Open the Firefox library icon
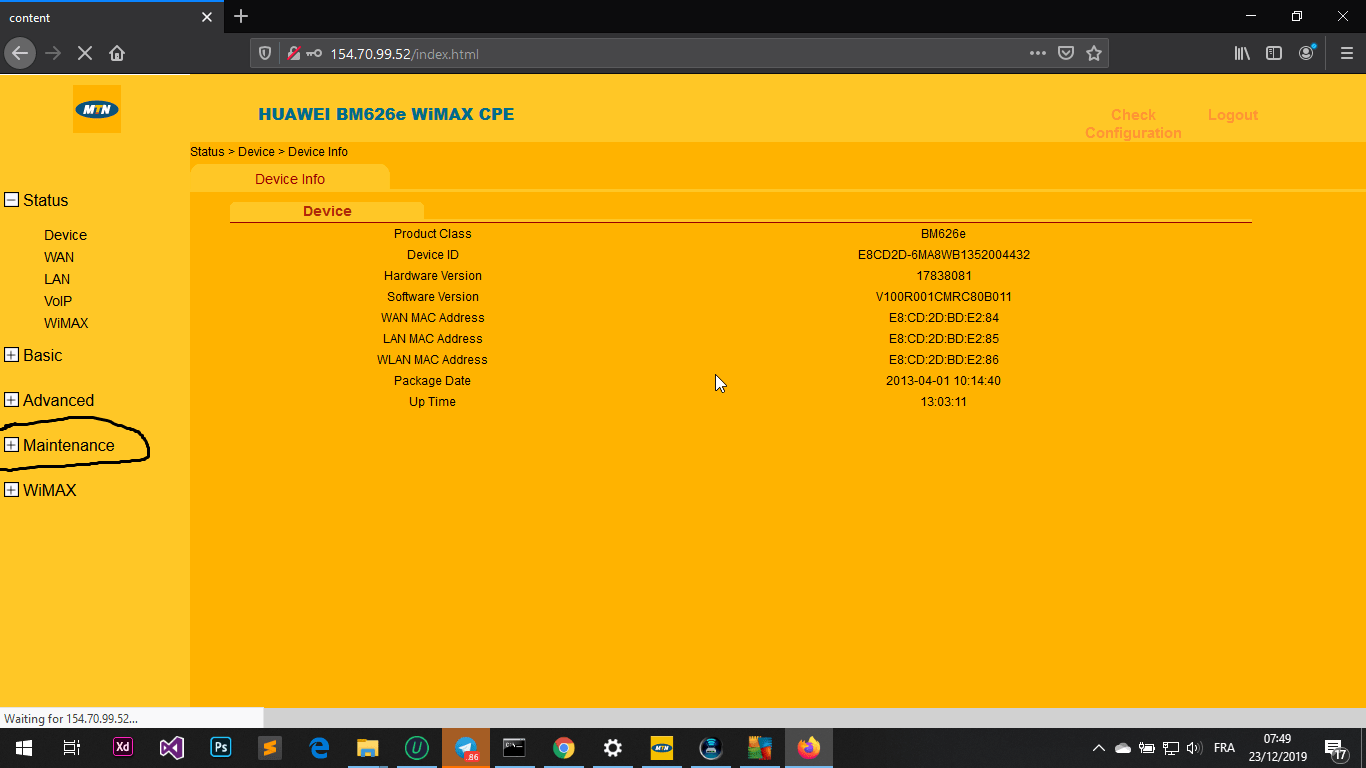The image size is (1366, 768). 1242,54
